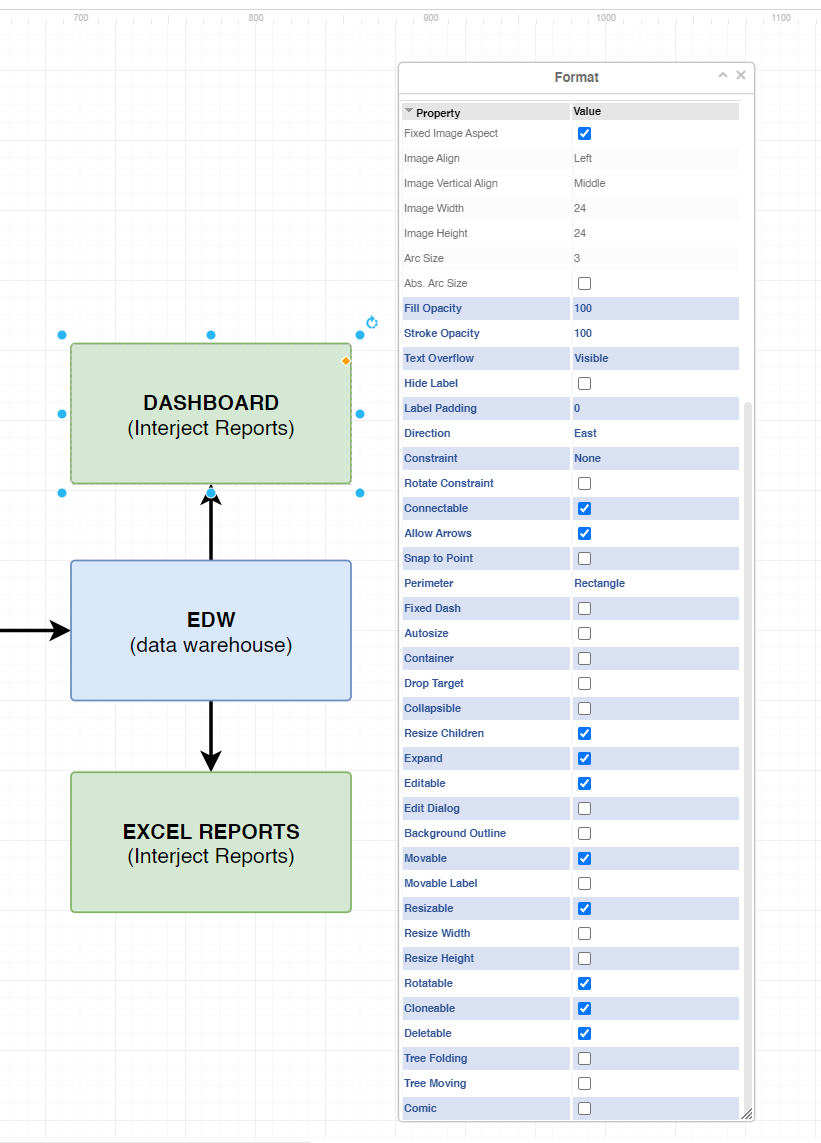The width and height of the screenshot is (821, 1143).
Task: Collapse the Format panel with the caret icon
Action: pos(723,75)
